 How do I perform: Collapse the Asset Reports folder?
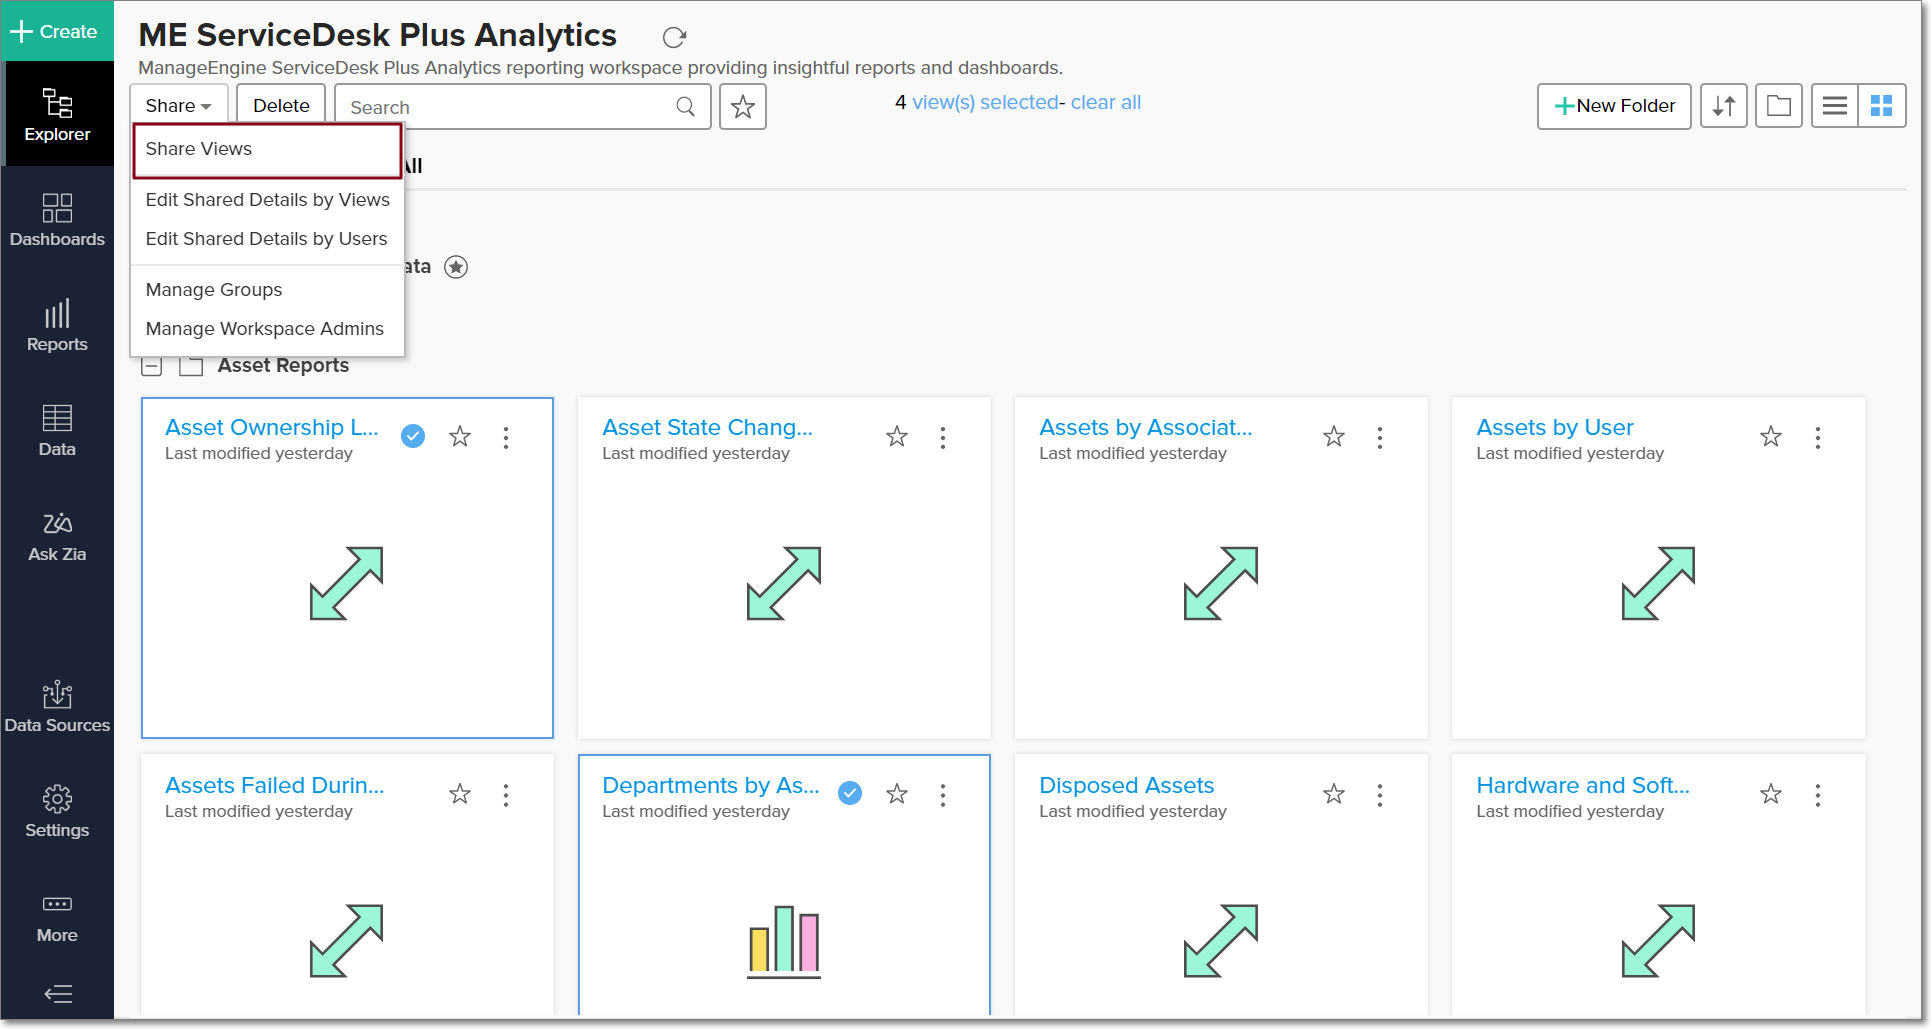click(x=152, y=366)
